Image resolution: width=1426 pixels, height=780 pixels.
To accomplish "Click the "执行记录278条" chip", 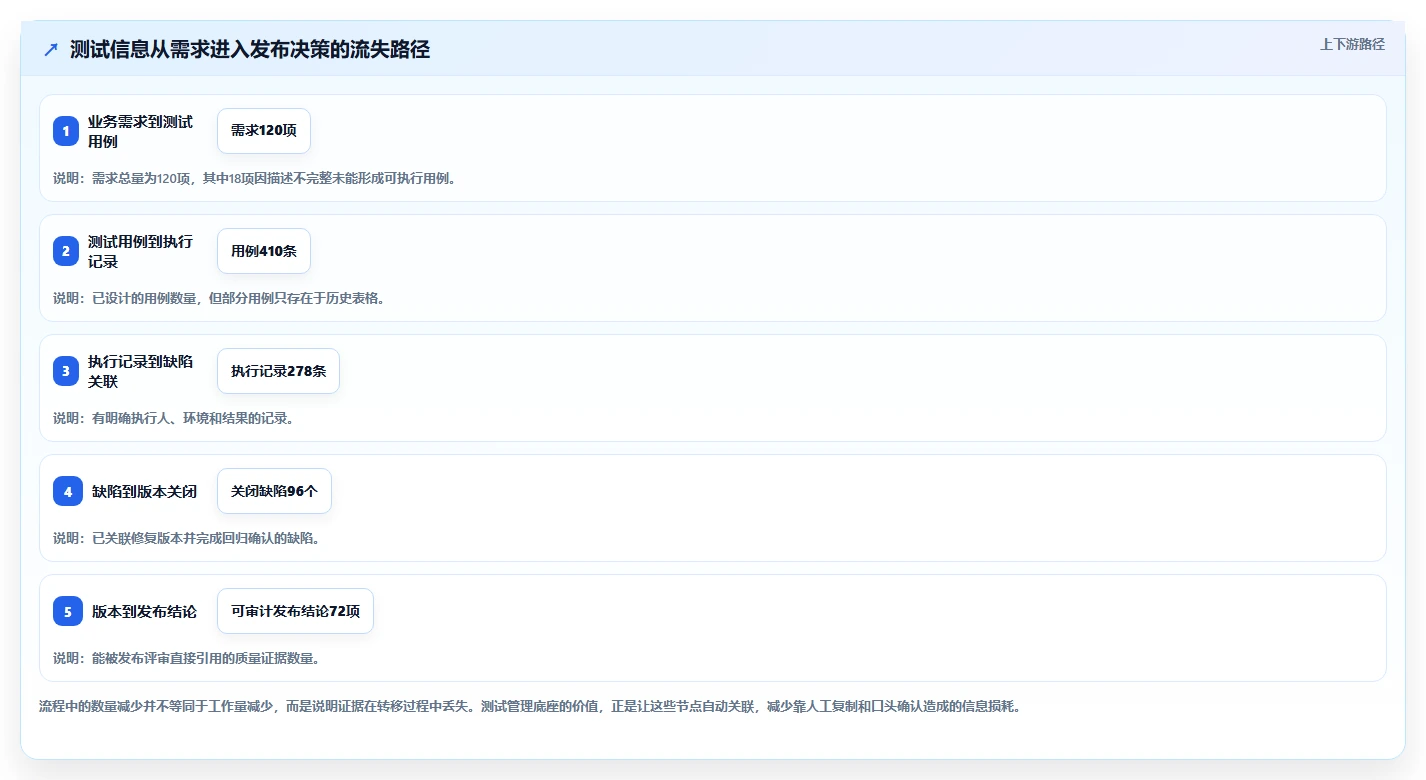I will tap(278, 371).
